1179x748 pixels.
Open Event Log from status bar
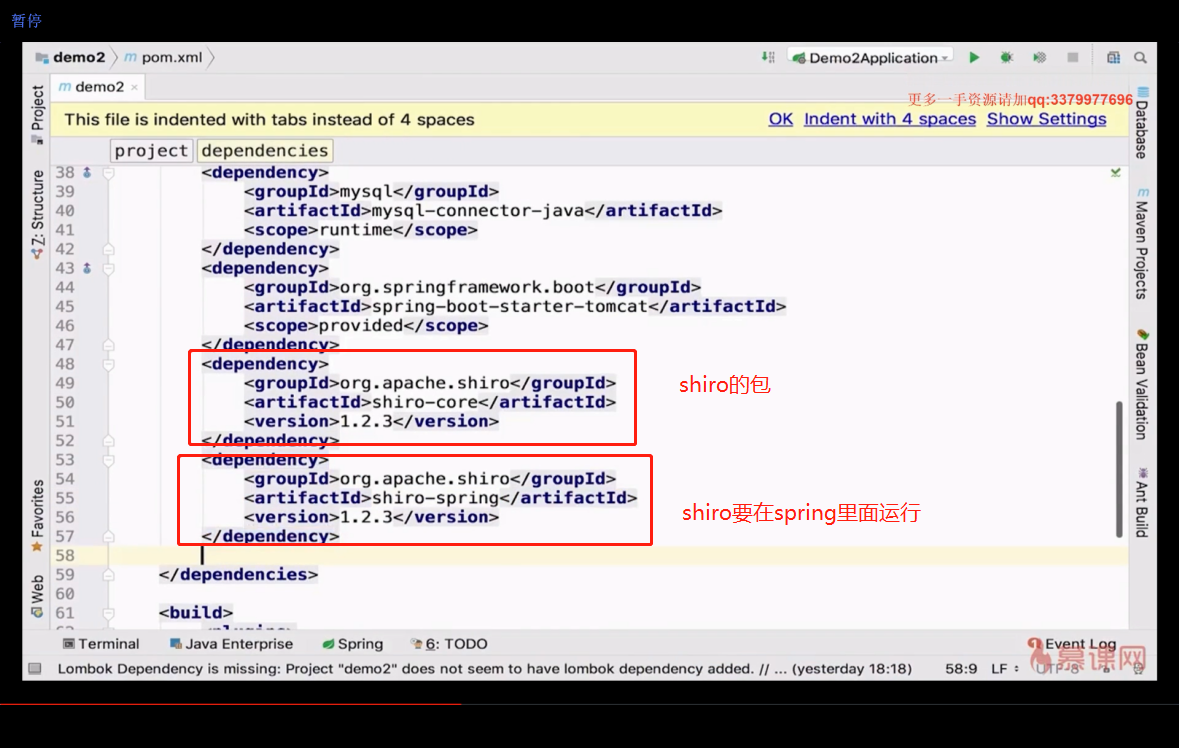pos(1072,644)
